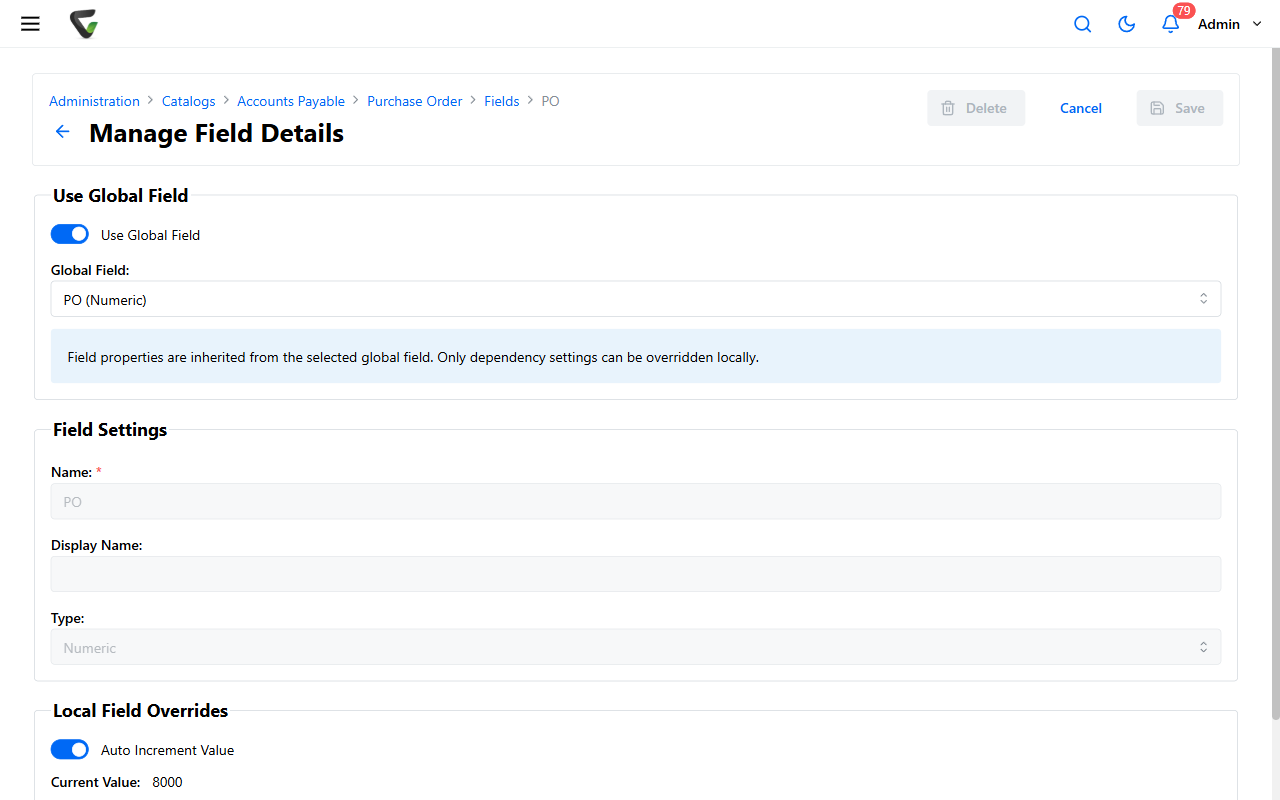The width and height of the screenshot is (1280, 800).
Task: Expand the Admin user menu
Action: (1230, 24)
